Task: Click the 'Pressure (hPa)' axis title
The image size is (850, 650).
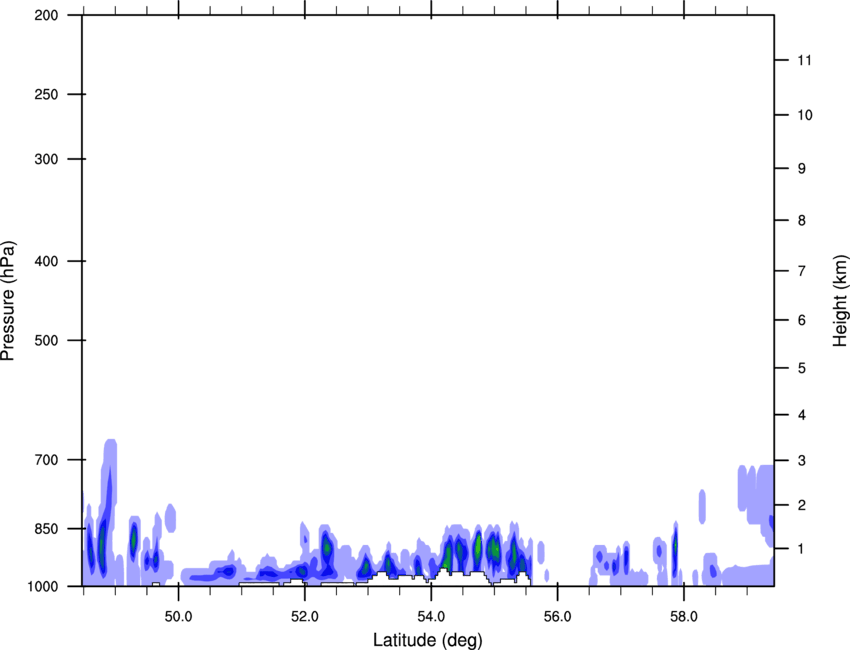Action: point(8,300)
